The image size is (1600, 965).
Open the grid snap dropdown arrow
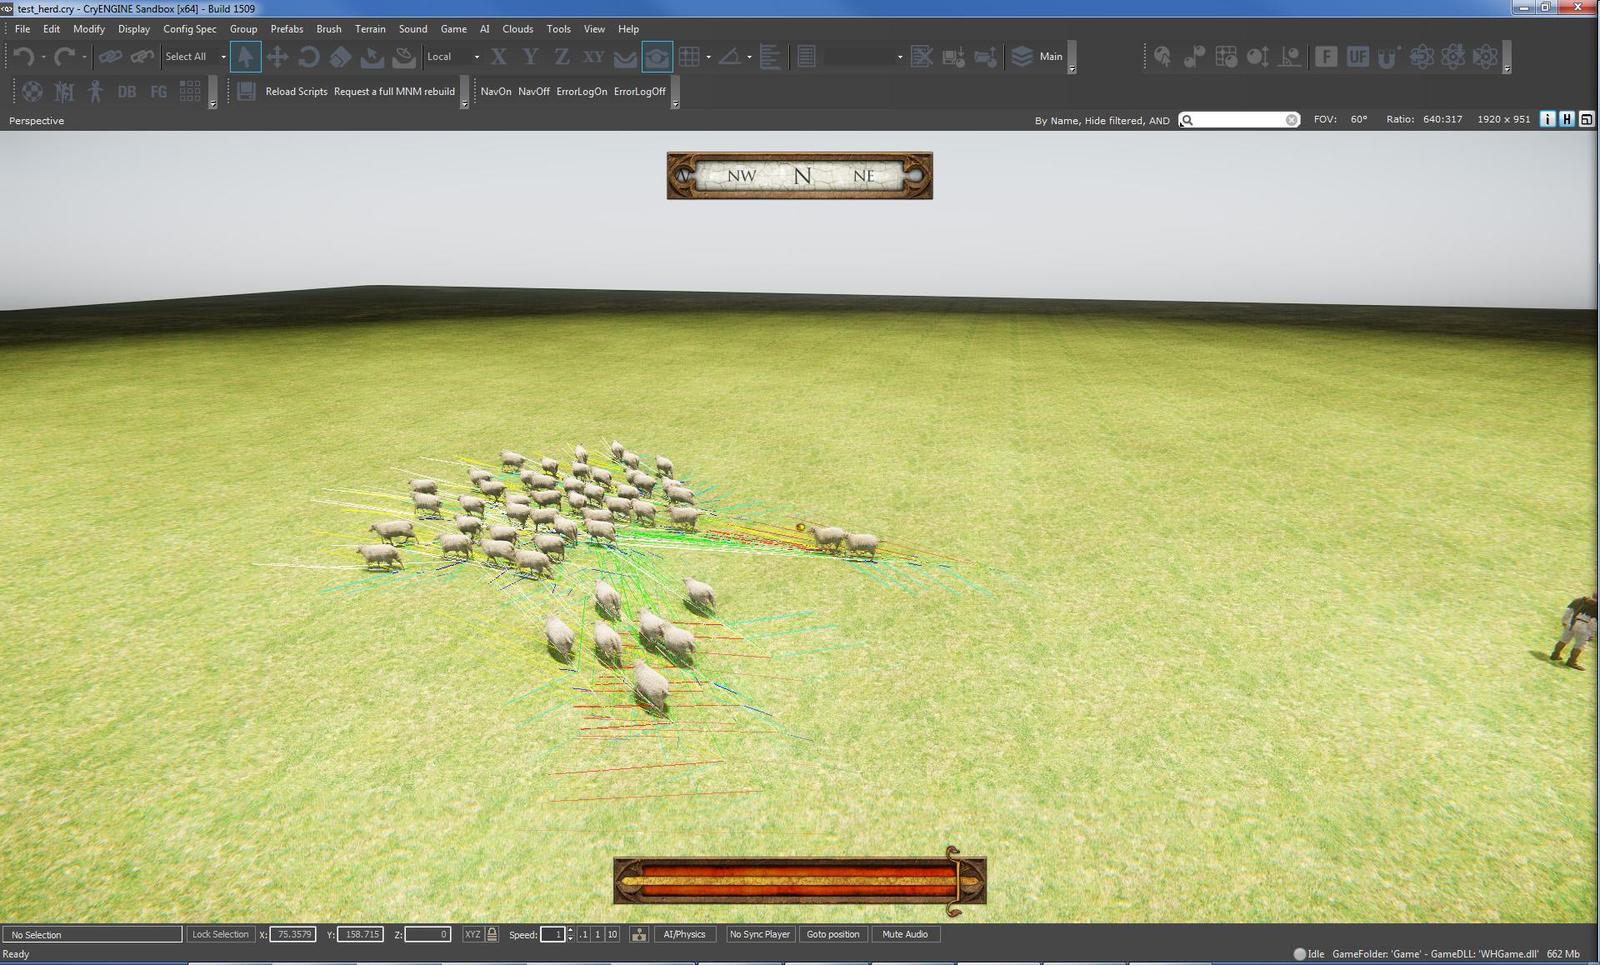coord(708,57)
